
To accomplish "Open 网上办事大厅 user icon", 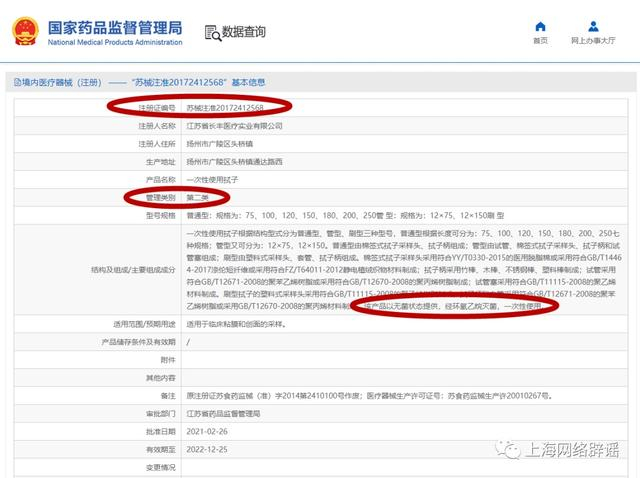I will [593, 27].
